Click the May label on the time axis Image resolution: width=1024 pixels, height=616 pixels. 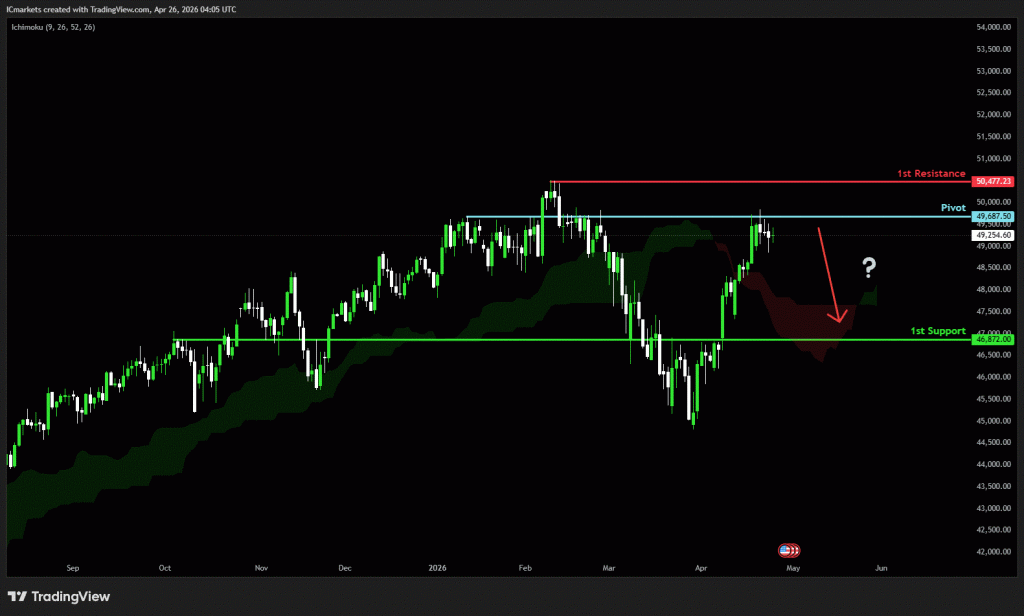click(793, 568)
